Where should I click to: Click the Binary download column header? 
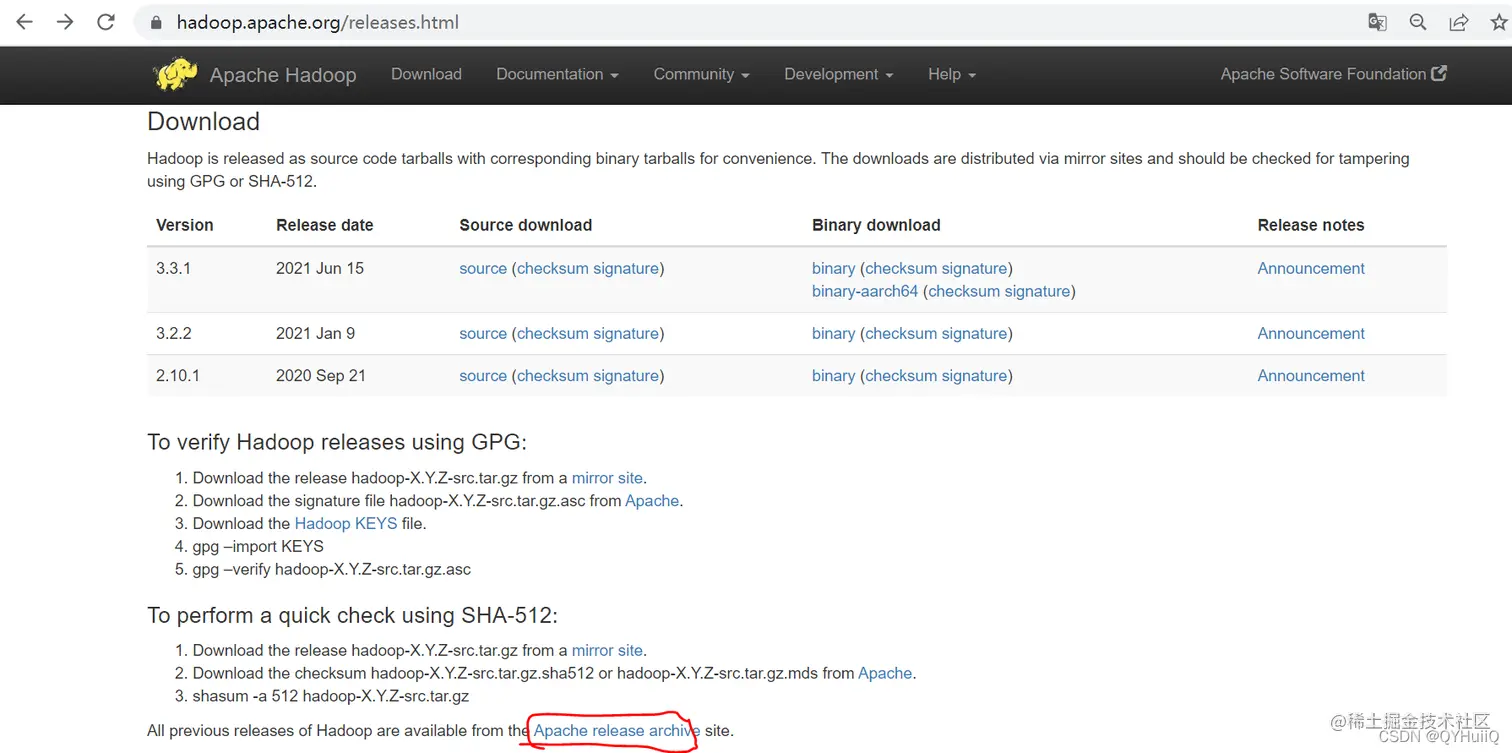[x=876, y=225]
